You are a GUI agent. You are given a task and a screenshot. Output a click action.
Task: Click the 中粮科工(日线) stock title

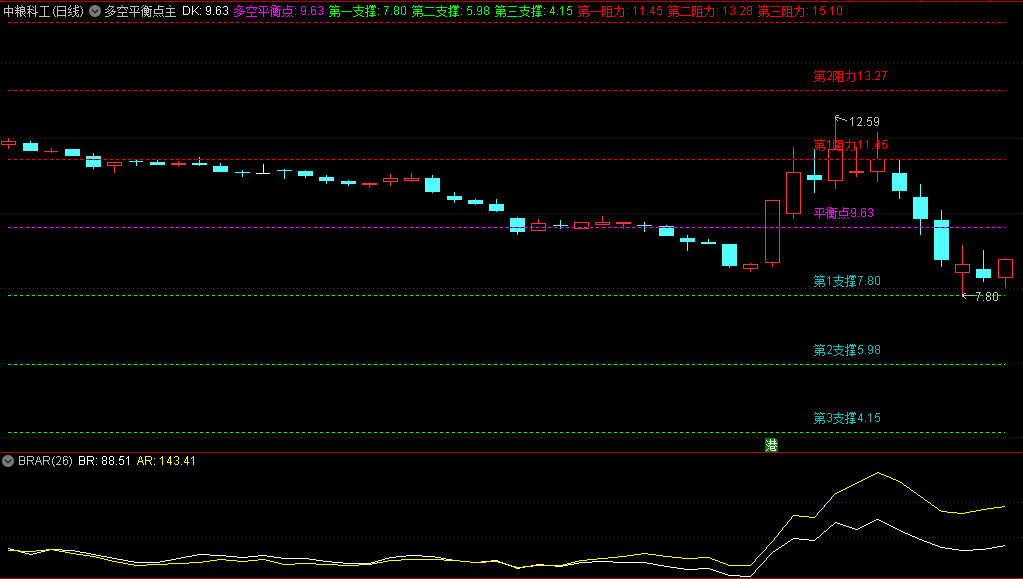[x=44, y=11]
